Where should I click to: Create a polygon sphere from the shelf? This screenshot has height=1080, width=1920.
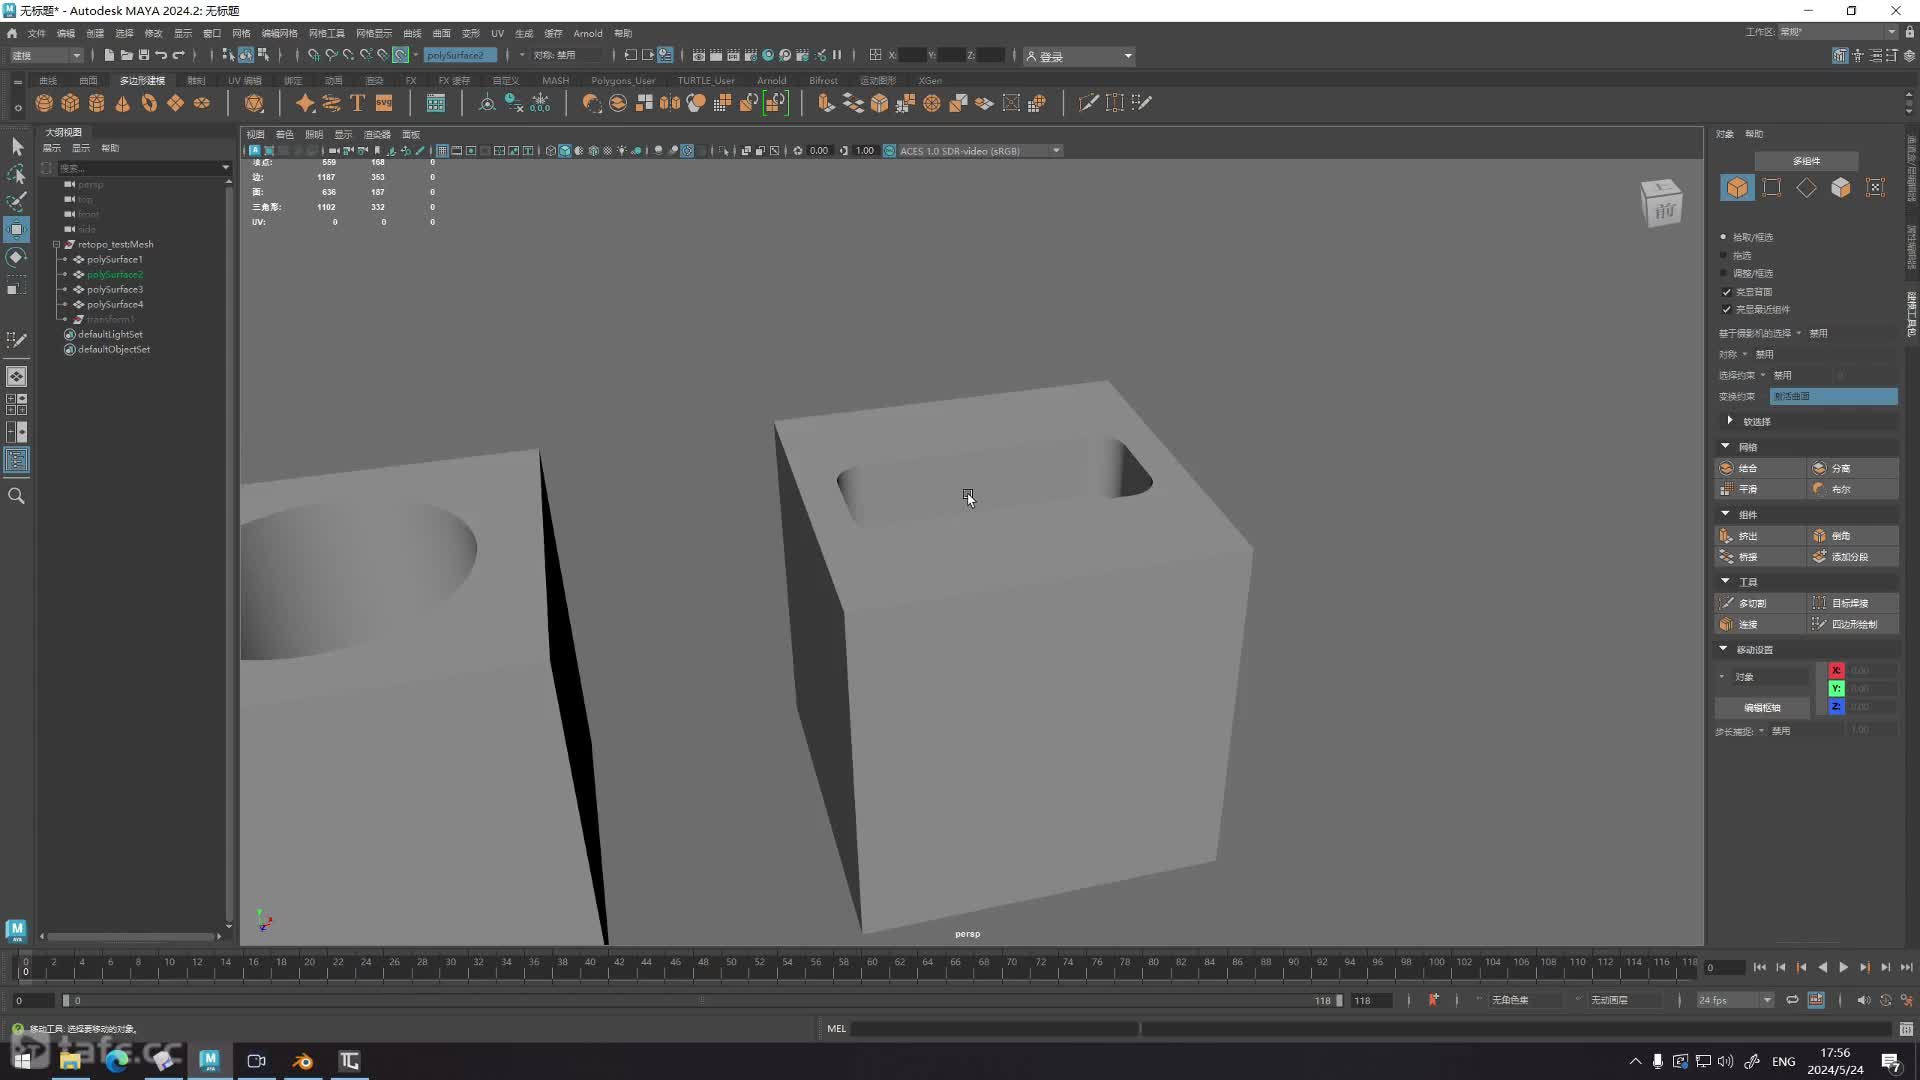(44, 103)
